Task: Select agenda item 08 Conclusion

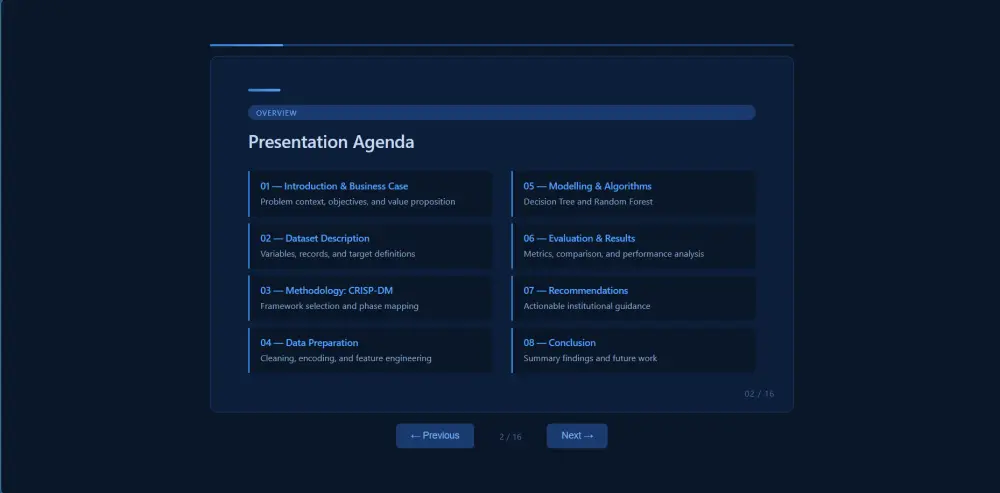Action: pyautogui.click(x=633, y=351)
